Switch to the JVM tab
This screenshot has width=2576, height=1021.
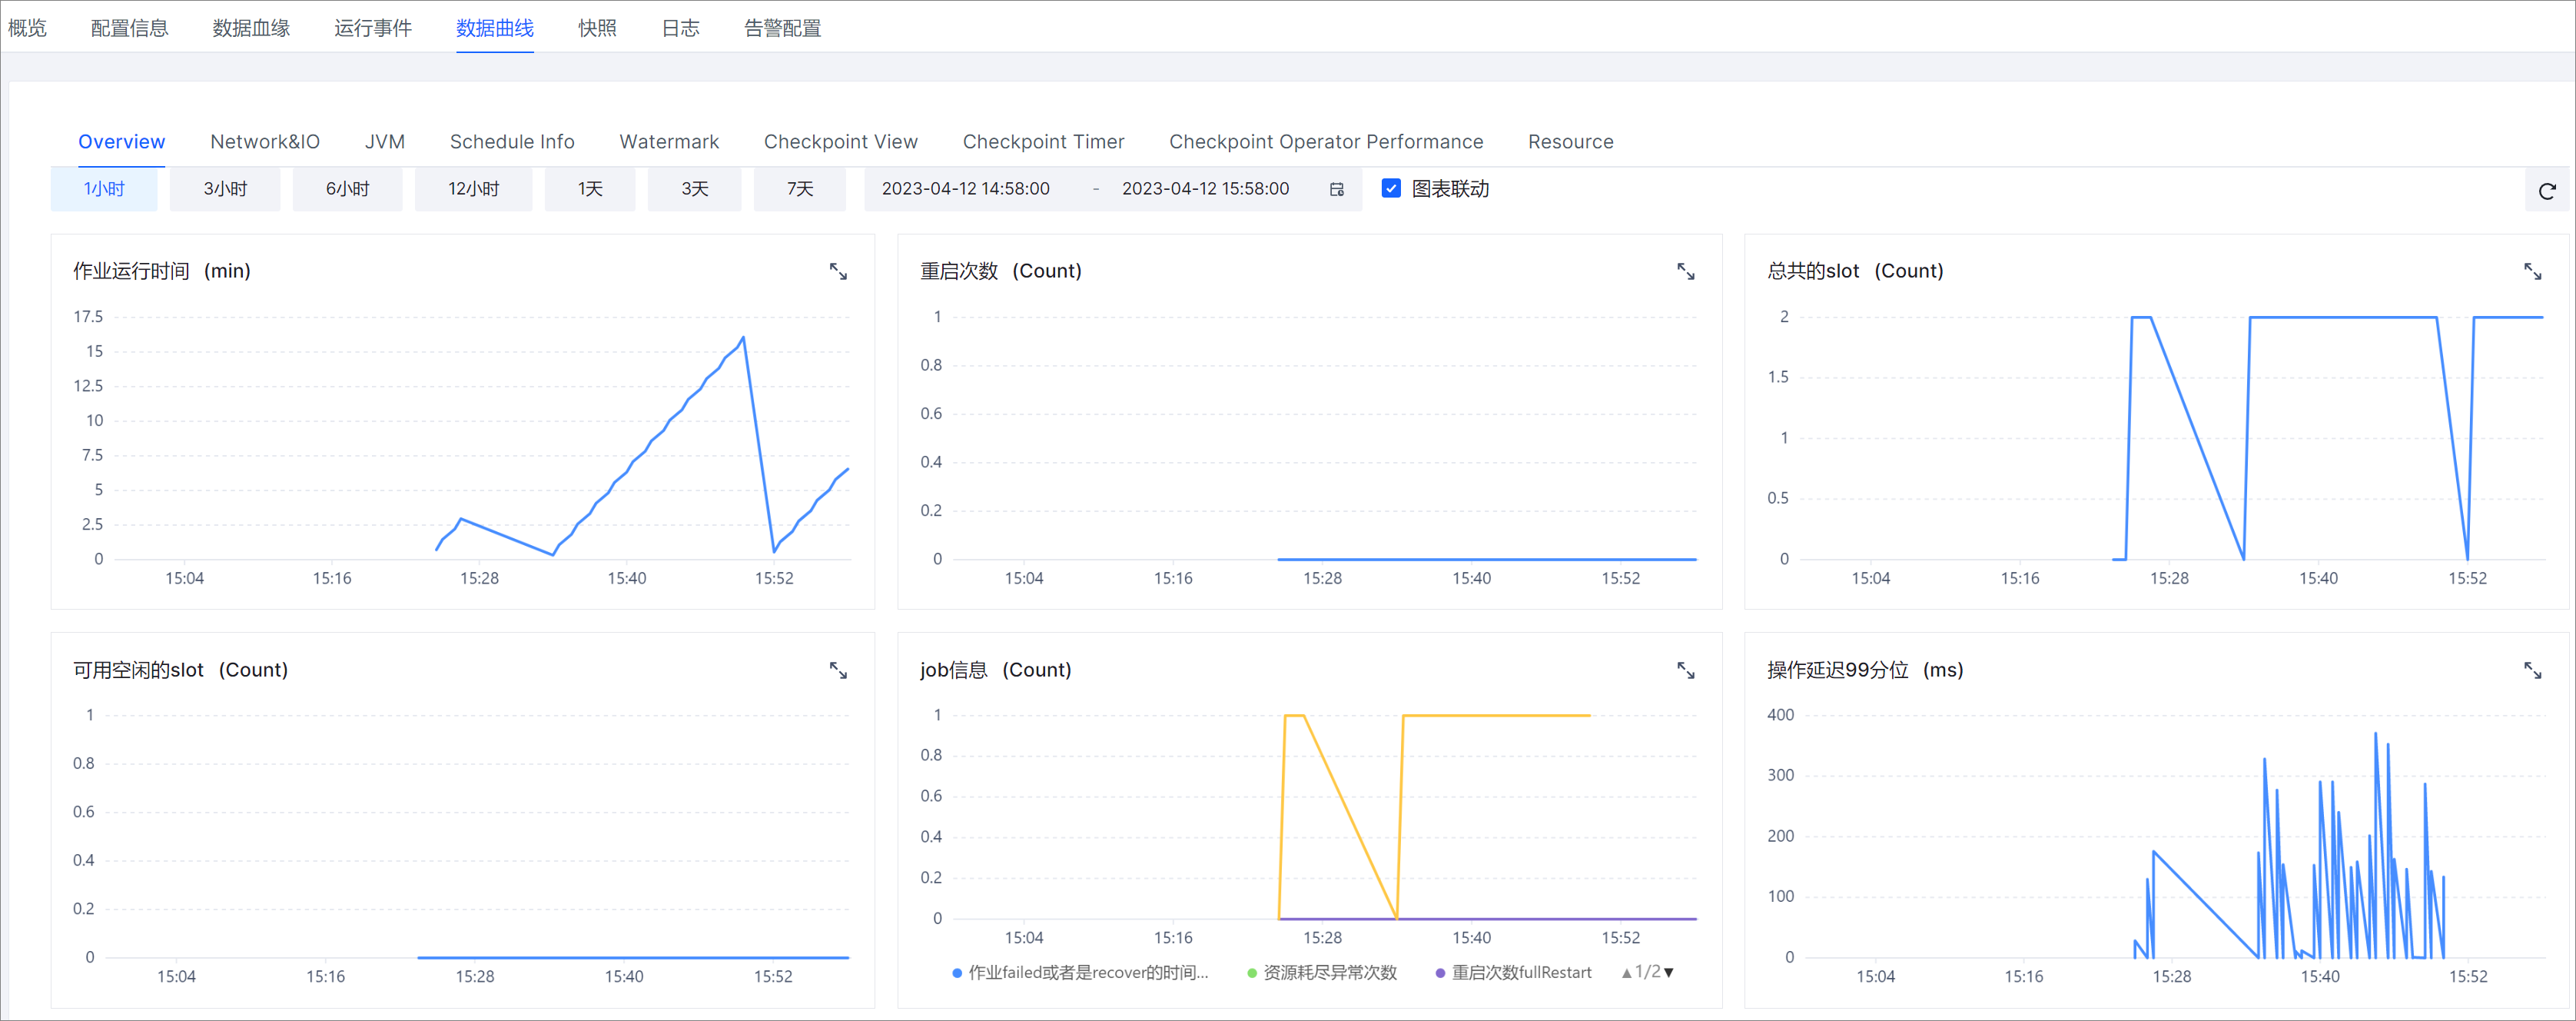(385, 142)
